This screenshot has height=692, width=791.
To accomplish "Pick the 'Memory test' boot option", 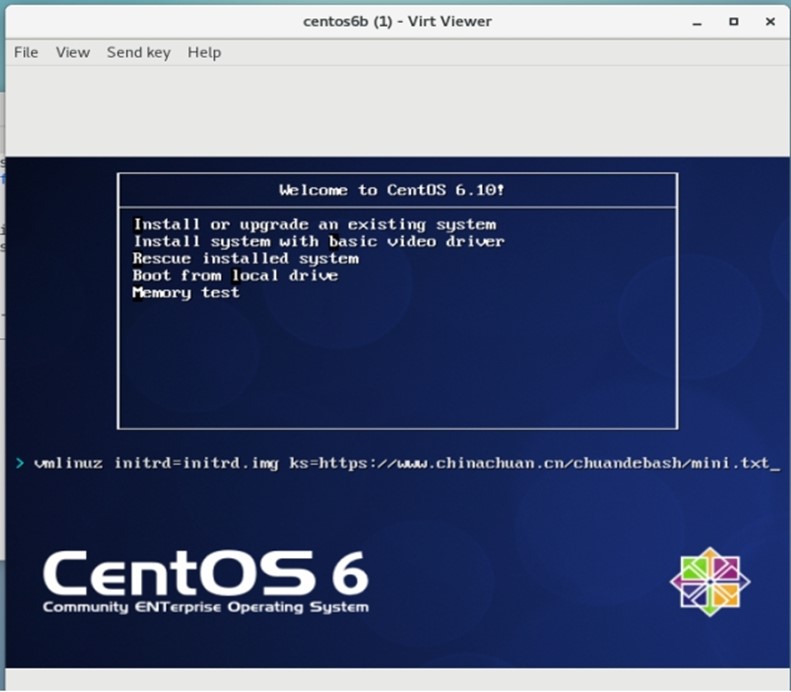I will click(186, 293).
